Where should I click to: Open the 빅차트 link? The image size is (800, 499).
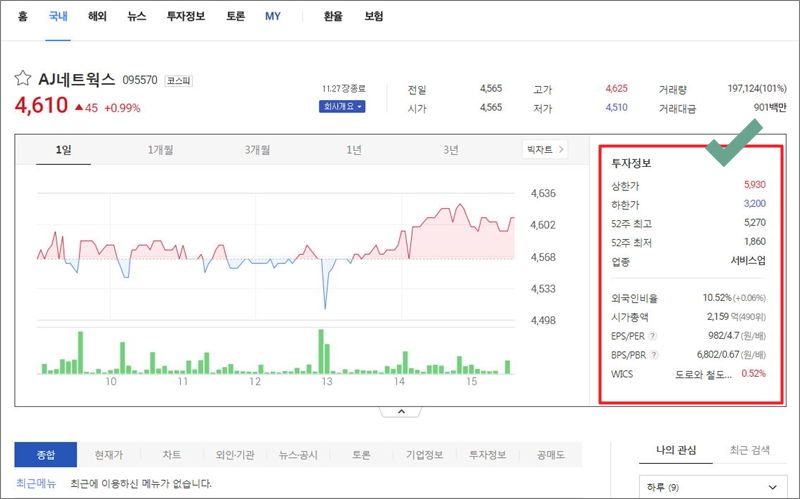coord(545,149)
